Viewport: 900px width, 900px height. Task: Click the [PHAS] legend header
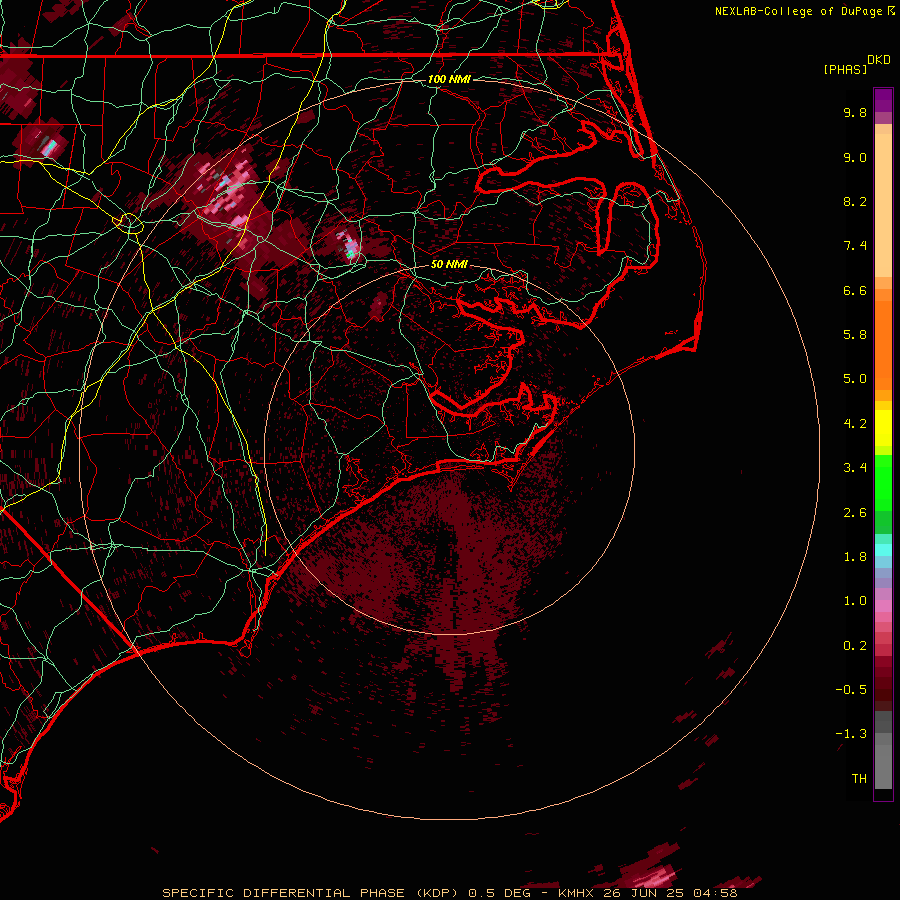pos(845,69)
